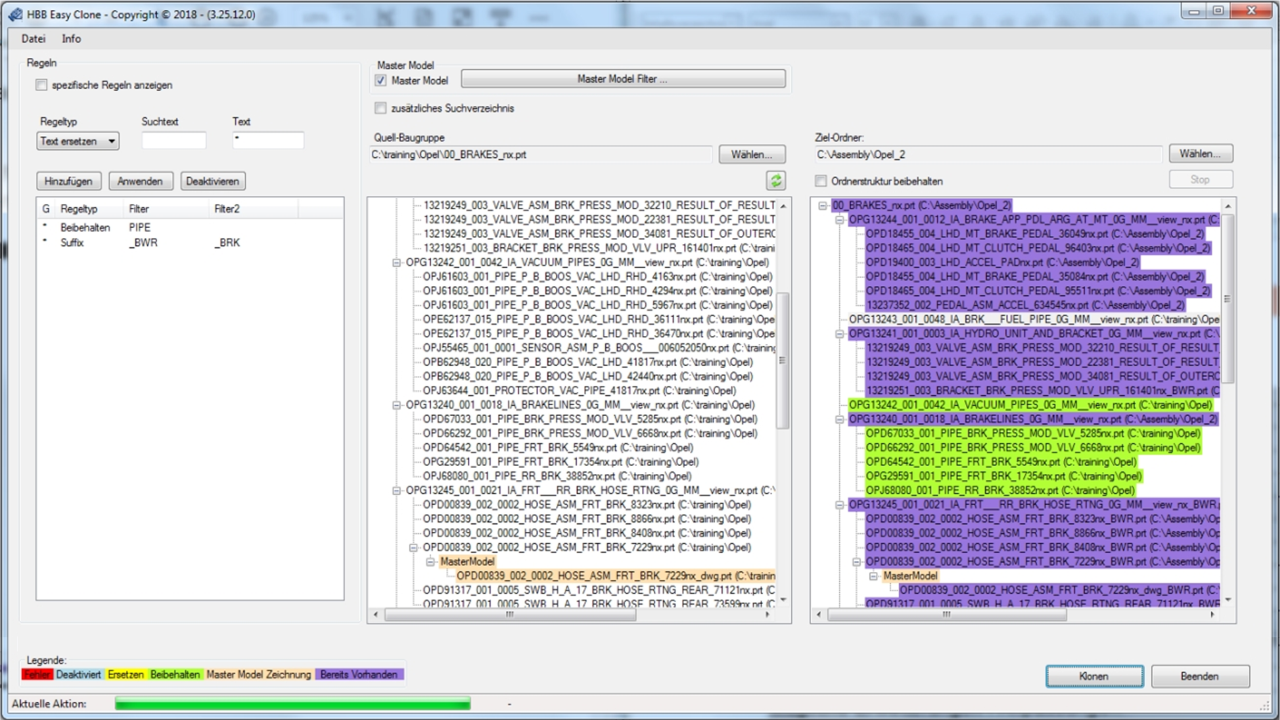Enable spezifische Regeln anzeigen checkbox

pyautogui.click(x=41, y=85)
